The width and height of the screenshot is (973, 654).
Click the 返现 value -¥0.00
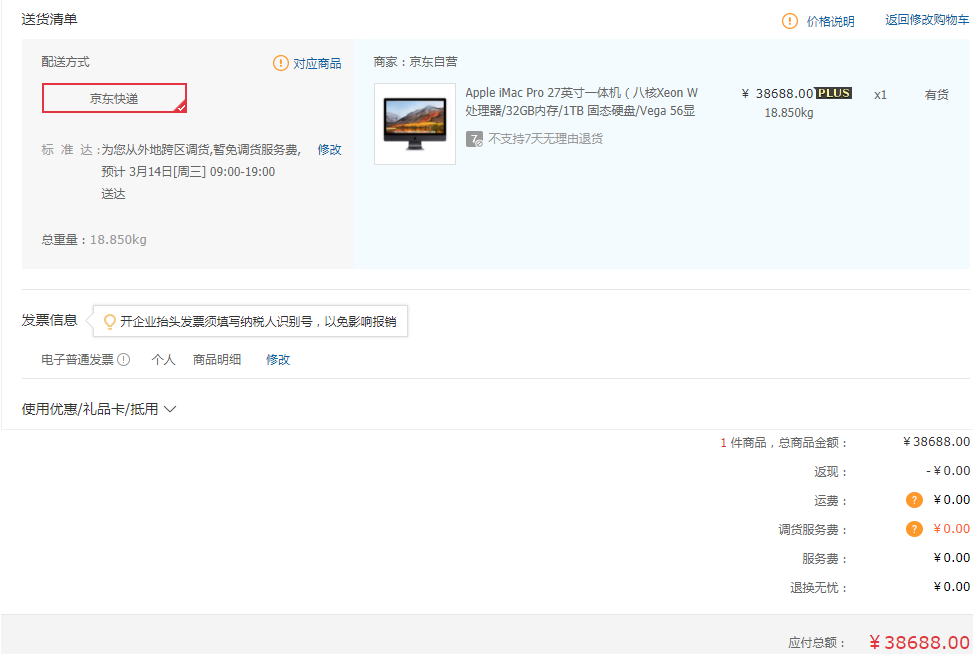click(x=948, y=471)
